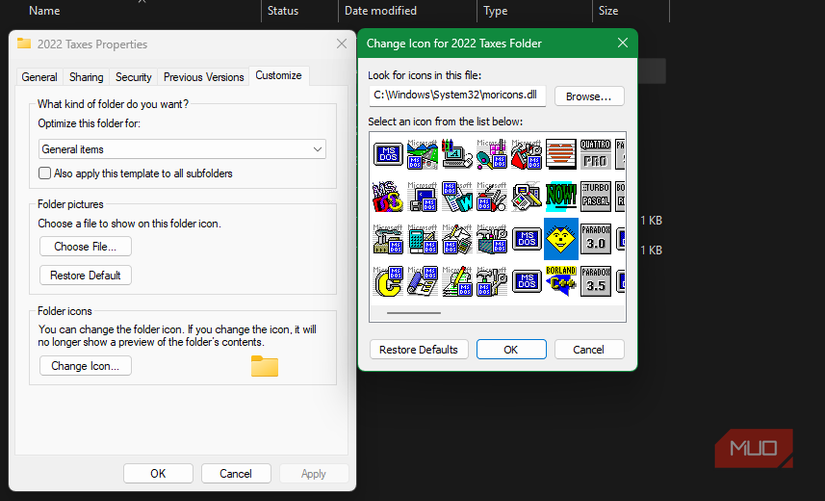Pick the yellow letter C icon
This screenshot has width=825, height=501.
[387, 282]
